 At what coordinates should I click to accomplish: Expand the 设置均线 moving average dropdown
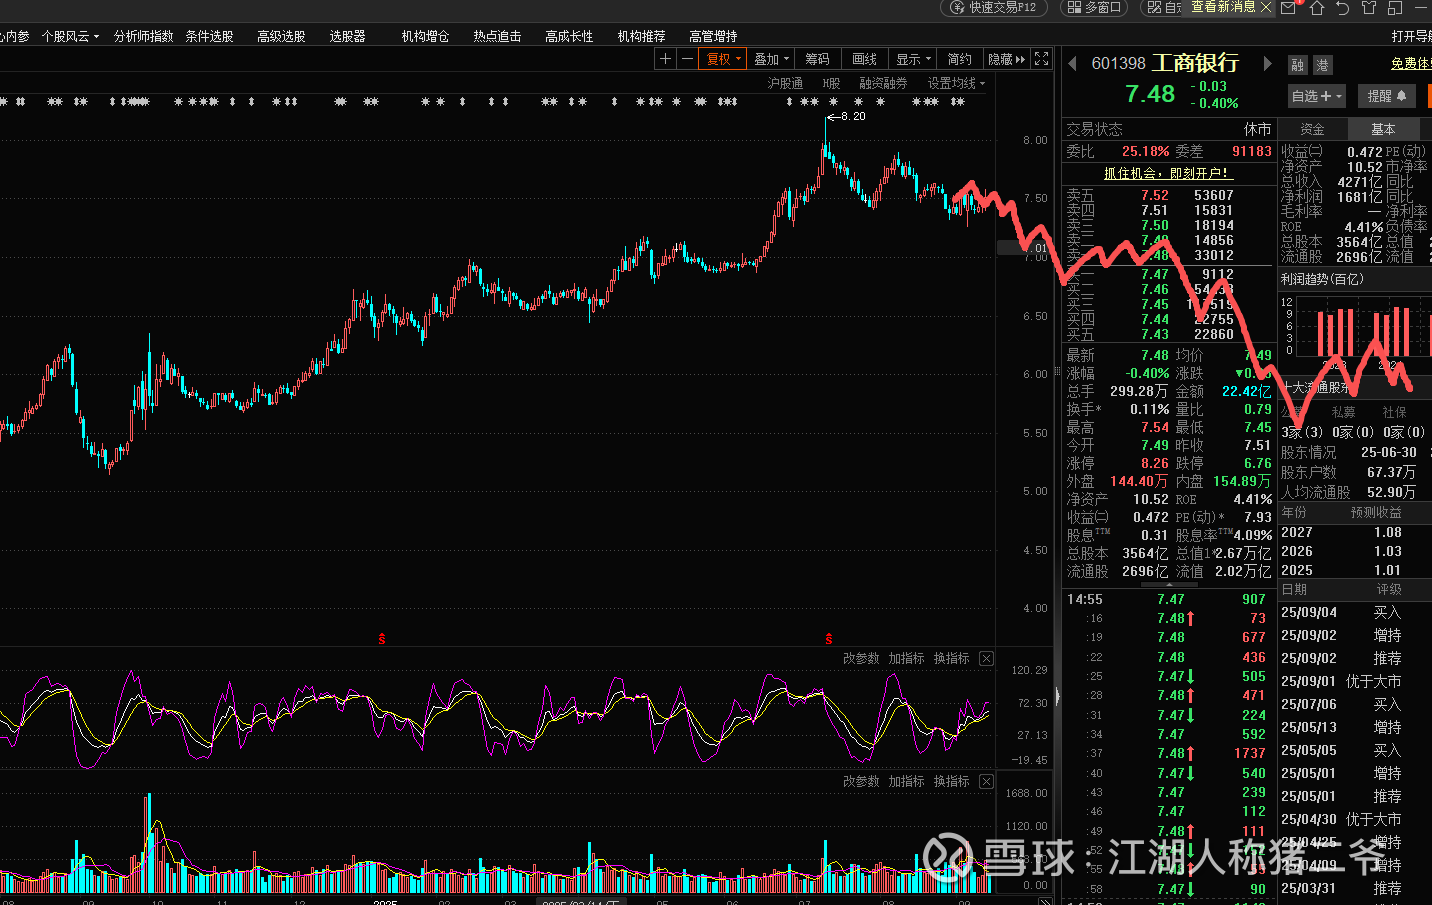coord(956,83)
